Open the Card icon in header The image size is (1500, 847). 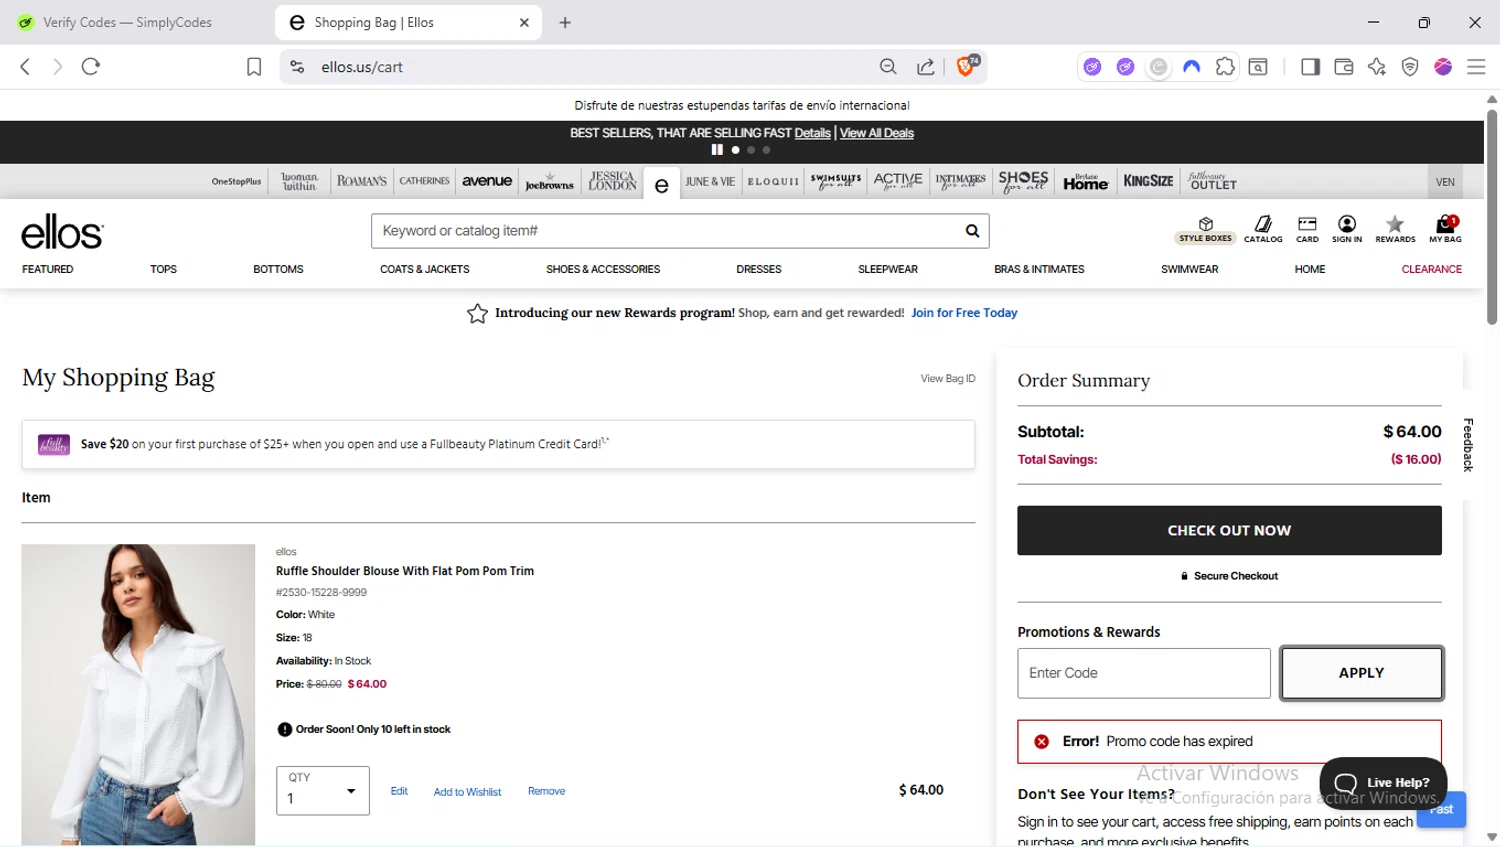(x=1307, y=230)
